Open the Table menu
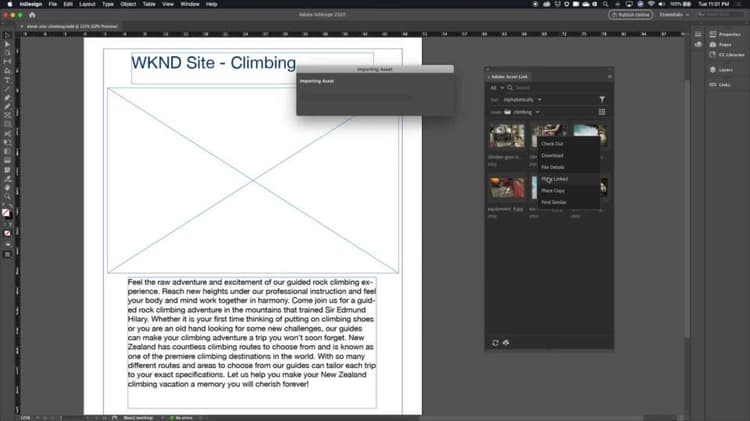 click(x=149, y=4)
